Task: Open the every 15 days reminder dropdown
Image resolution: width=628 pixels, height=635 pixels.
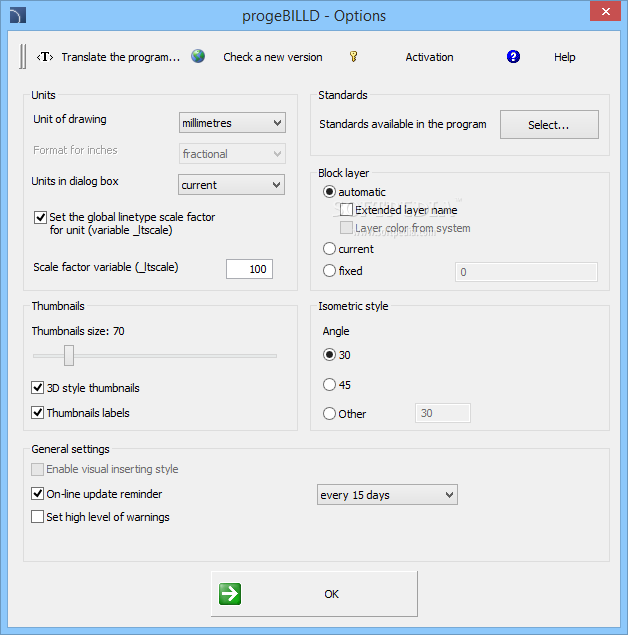Action: [387, 494]
